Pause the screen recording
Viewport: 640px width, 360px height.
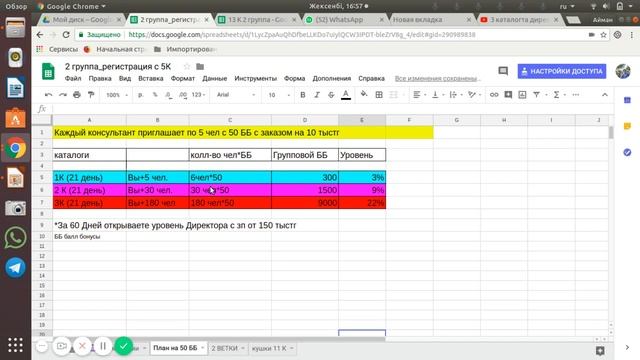103,347
